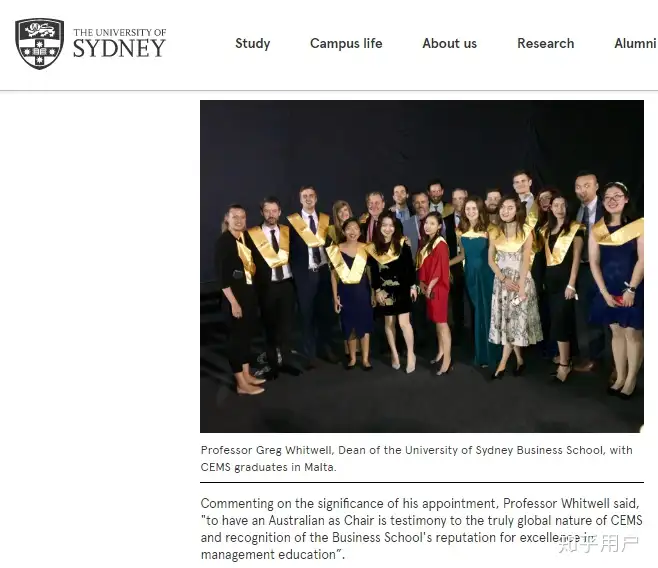
Task: Click the CEMS graduates group photo
Action: pyautogui.click(x=422, y=266)
